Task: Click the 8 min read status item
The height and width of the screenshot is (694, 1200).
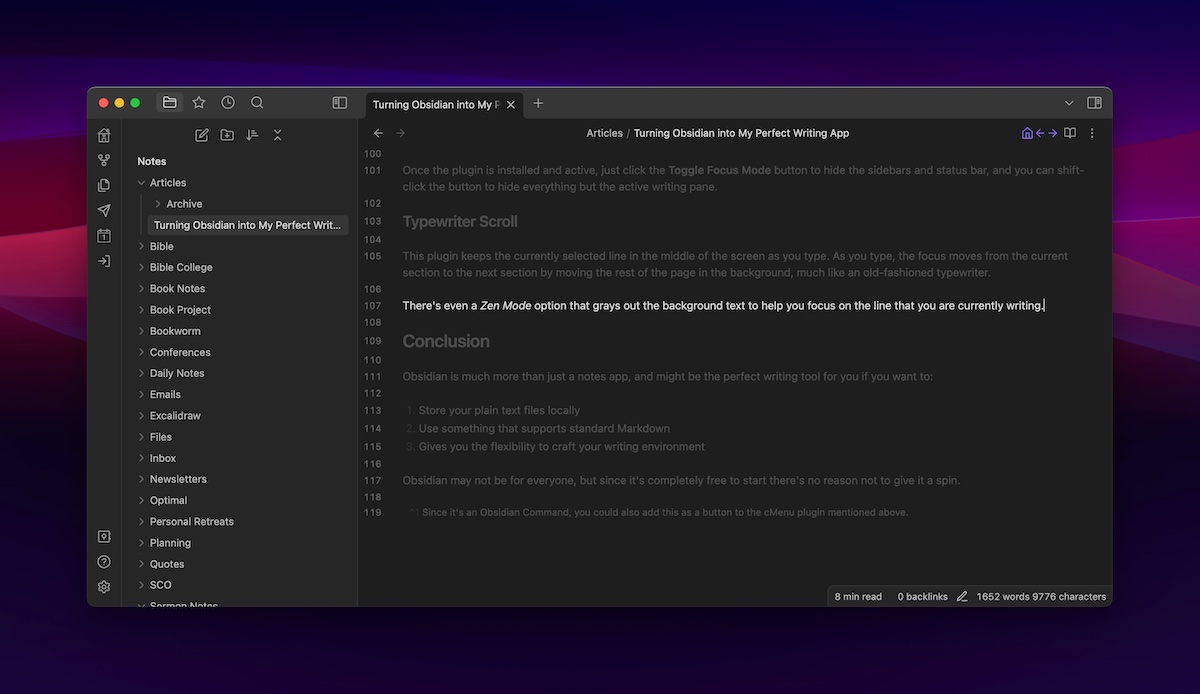Action: click(858, 597)
